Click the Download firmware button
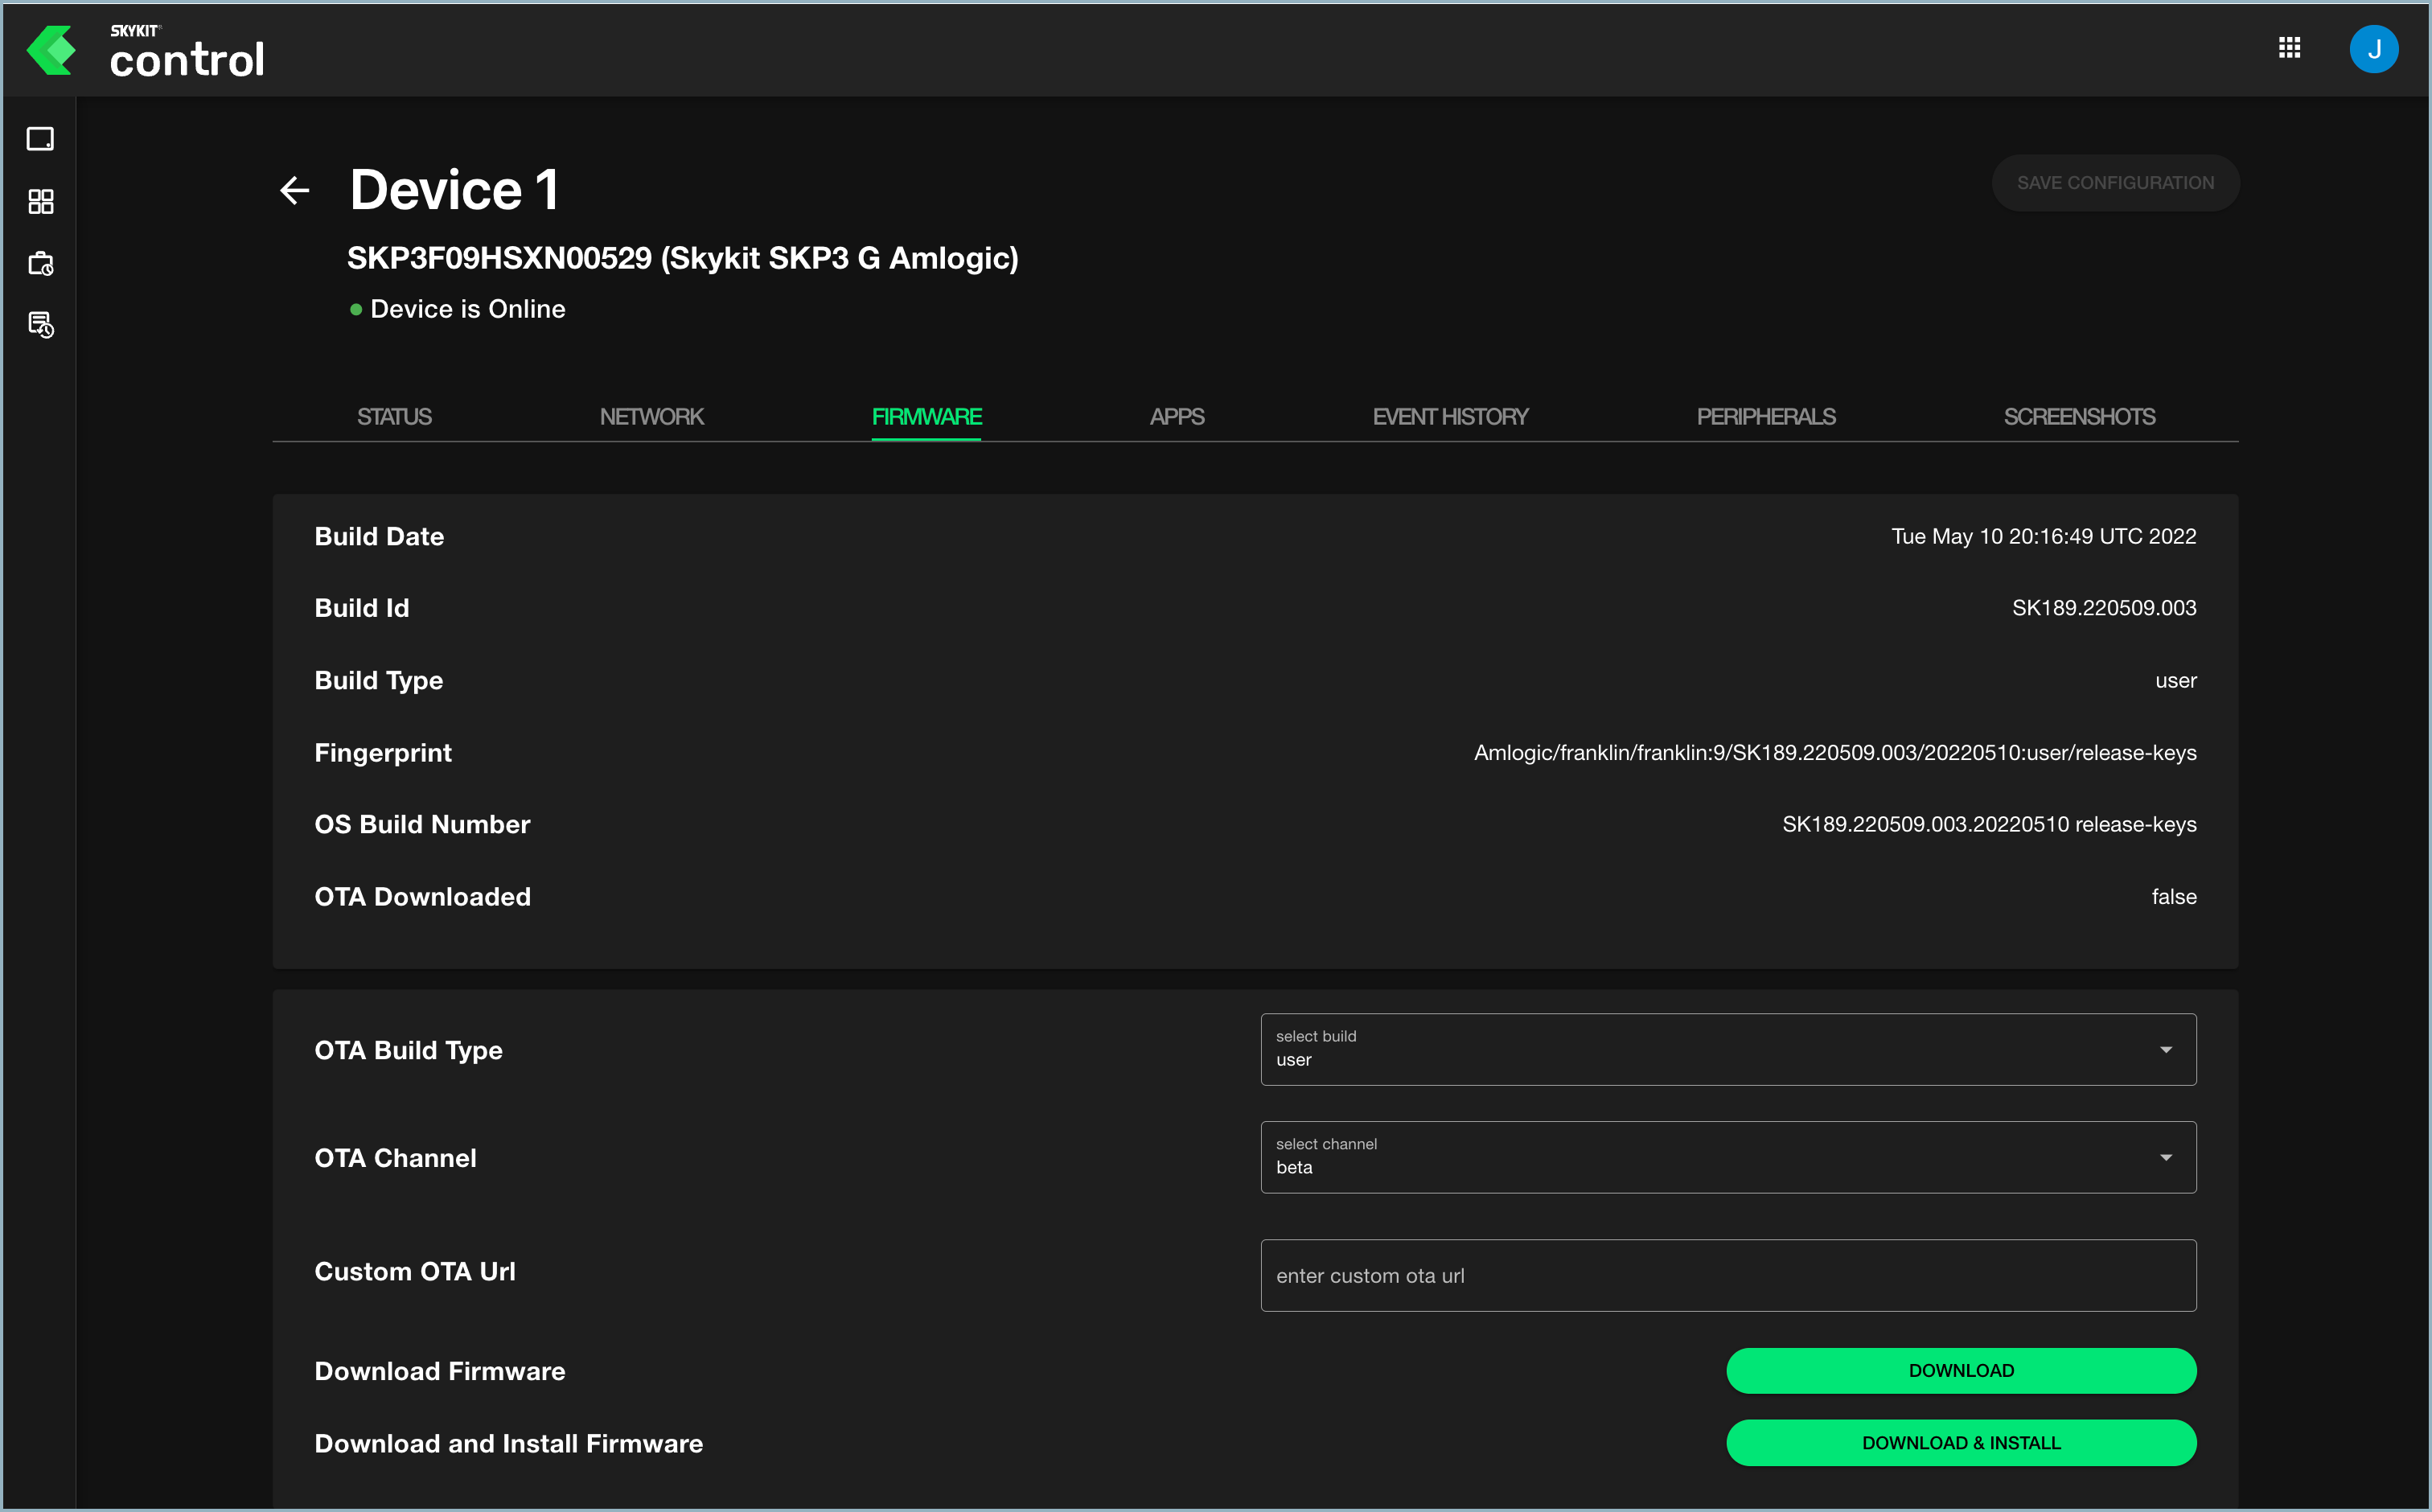This screenshot has width=2432, height=1512. tap(1961, 1370)
